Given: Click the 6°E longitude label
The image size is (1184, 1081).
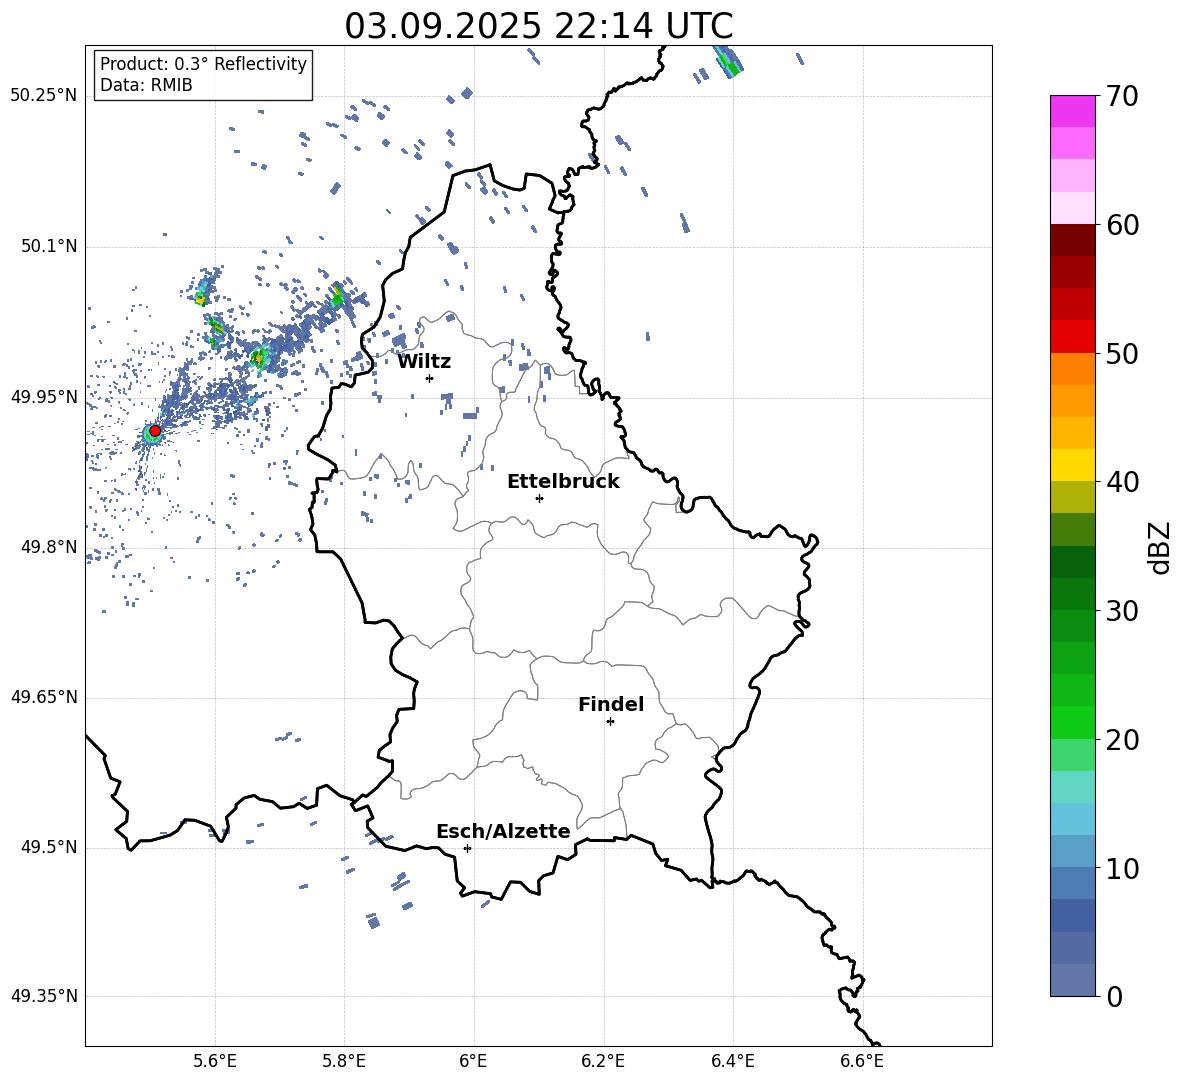Looking at the screenshot, I should pyautogui.click(x=473, y=1061).
